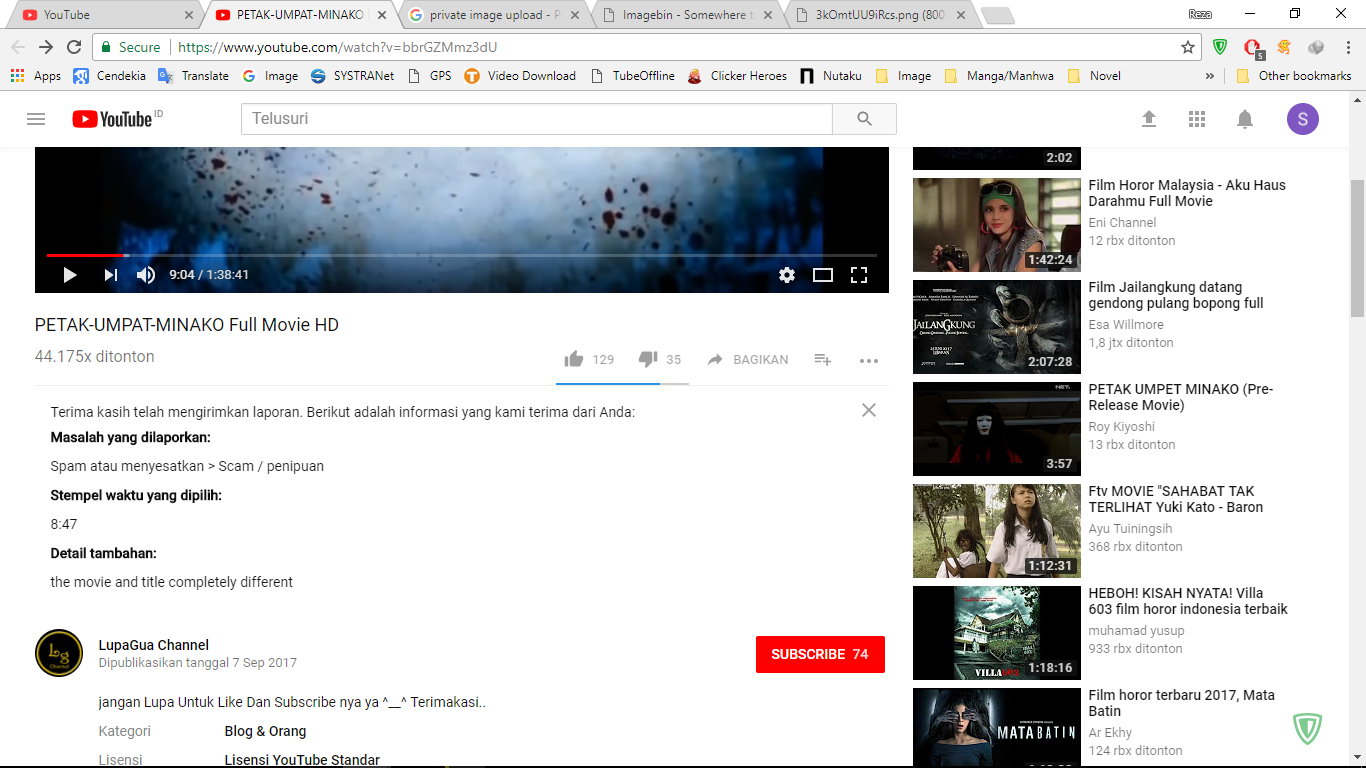Go forward in browser history

point(46,47)
